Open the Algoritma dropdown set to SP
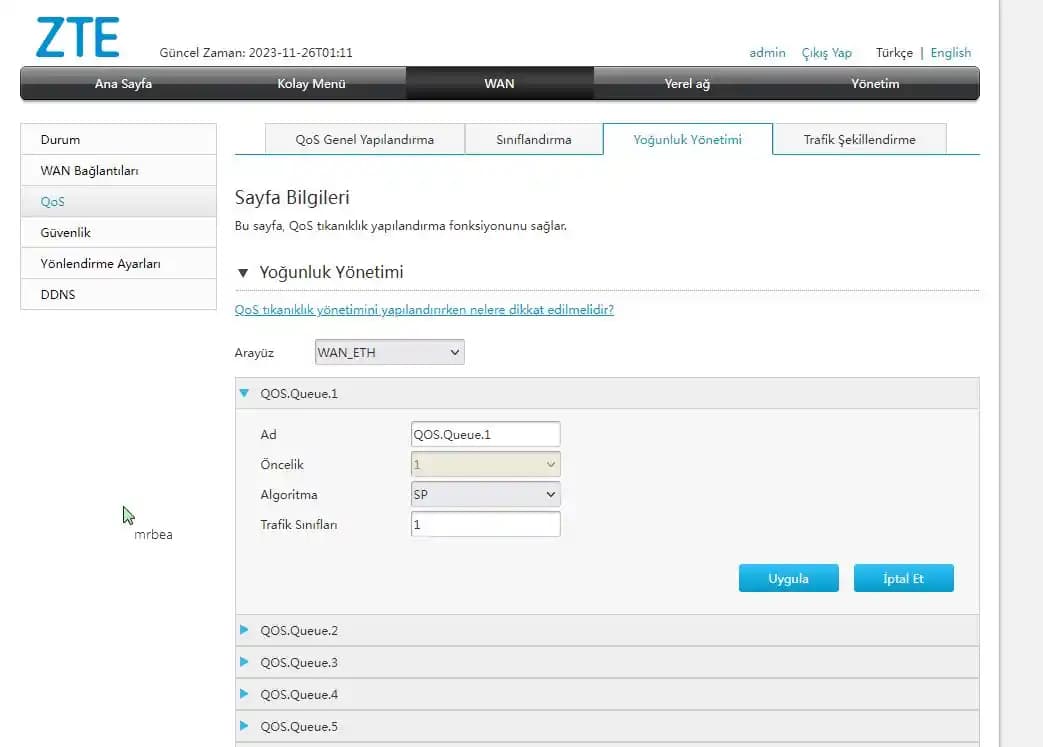This screenshot has height=747, width=1043. (x=485, y=493)
